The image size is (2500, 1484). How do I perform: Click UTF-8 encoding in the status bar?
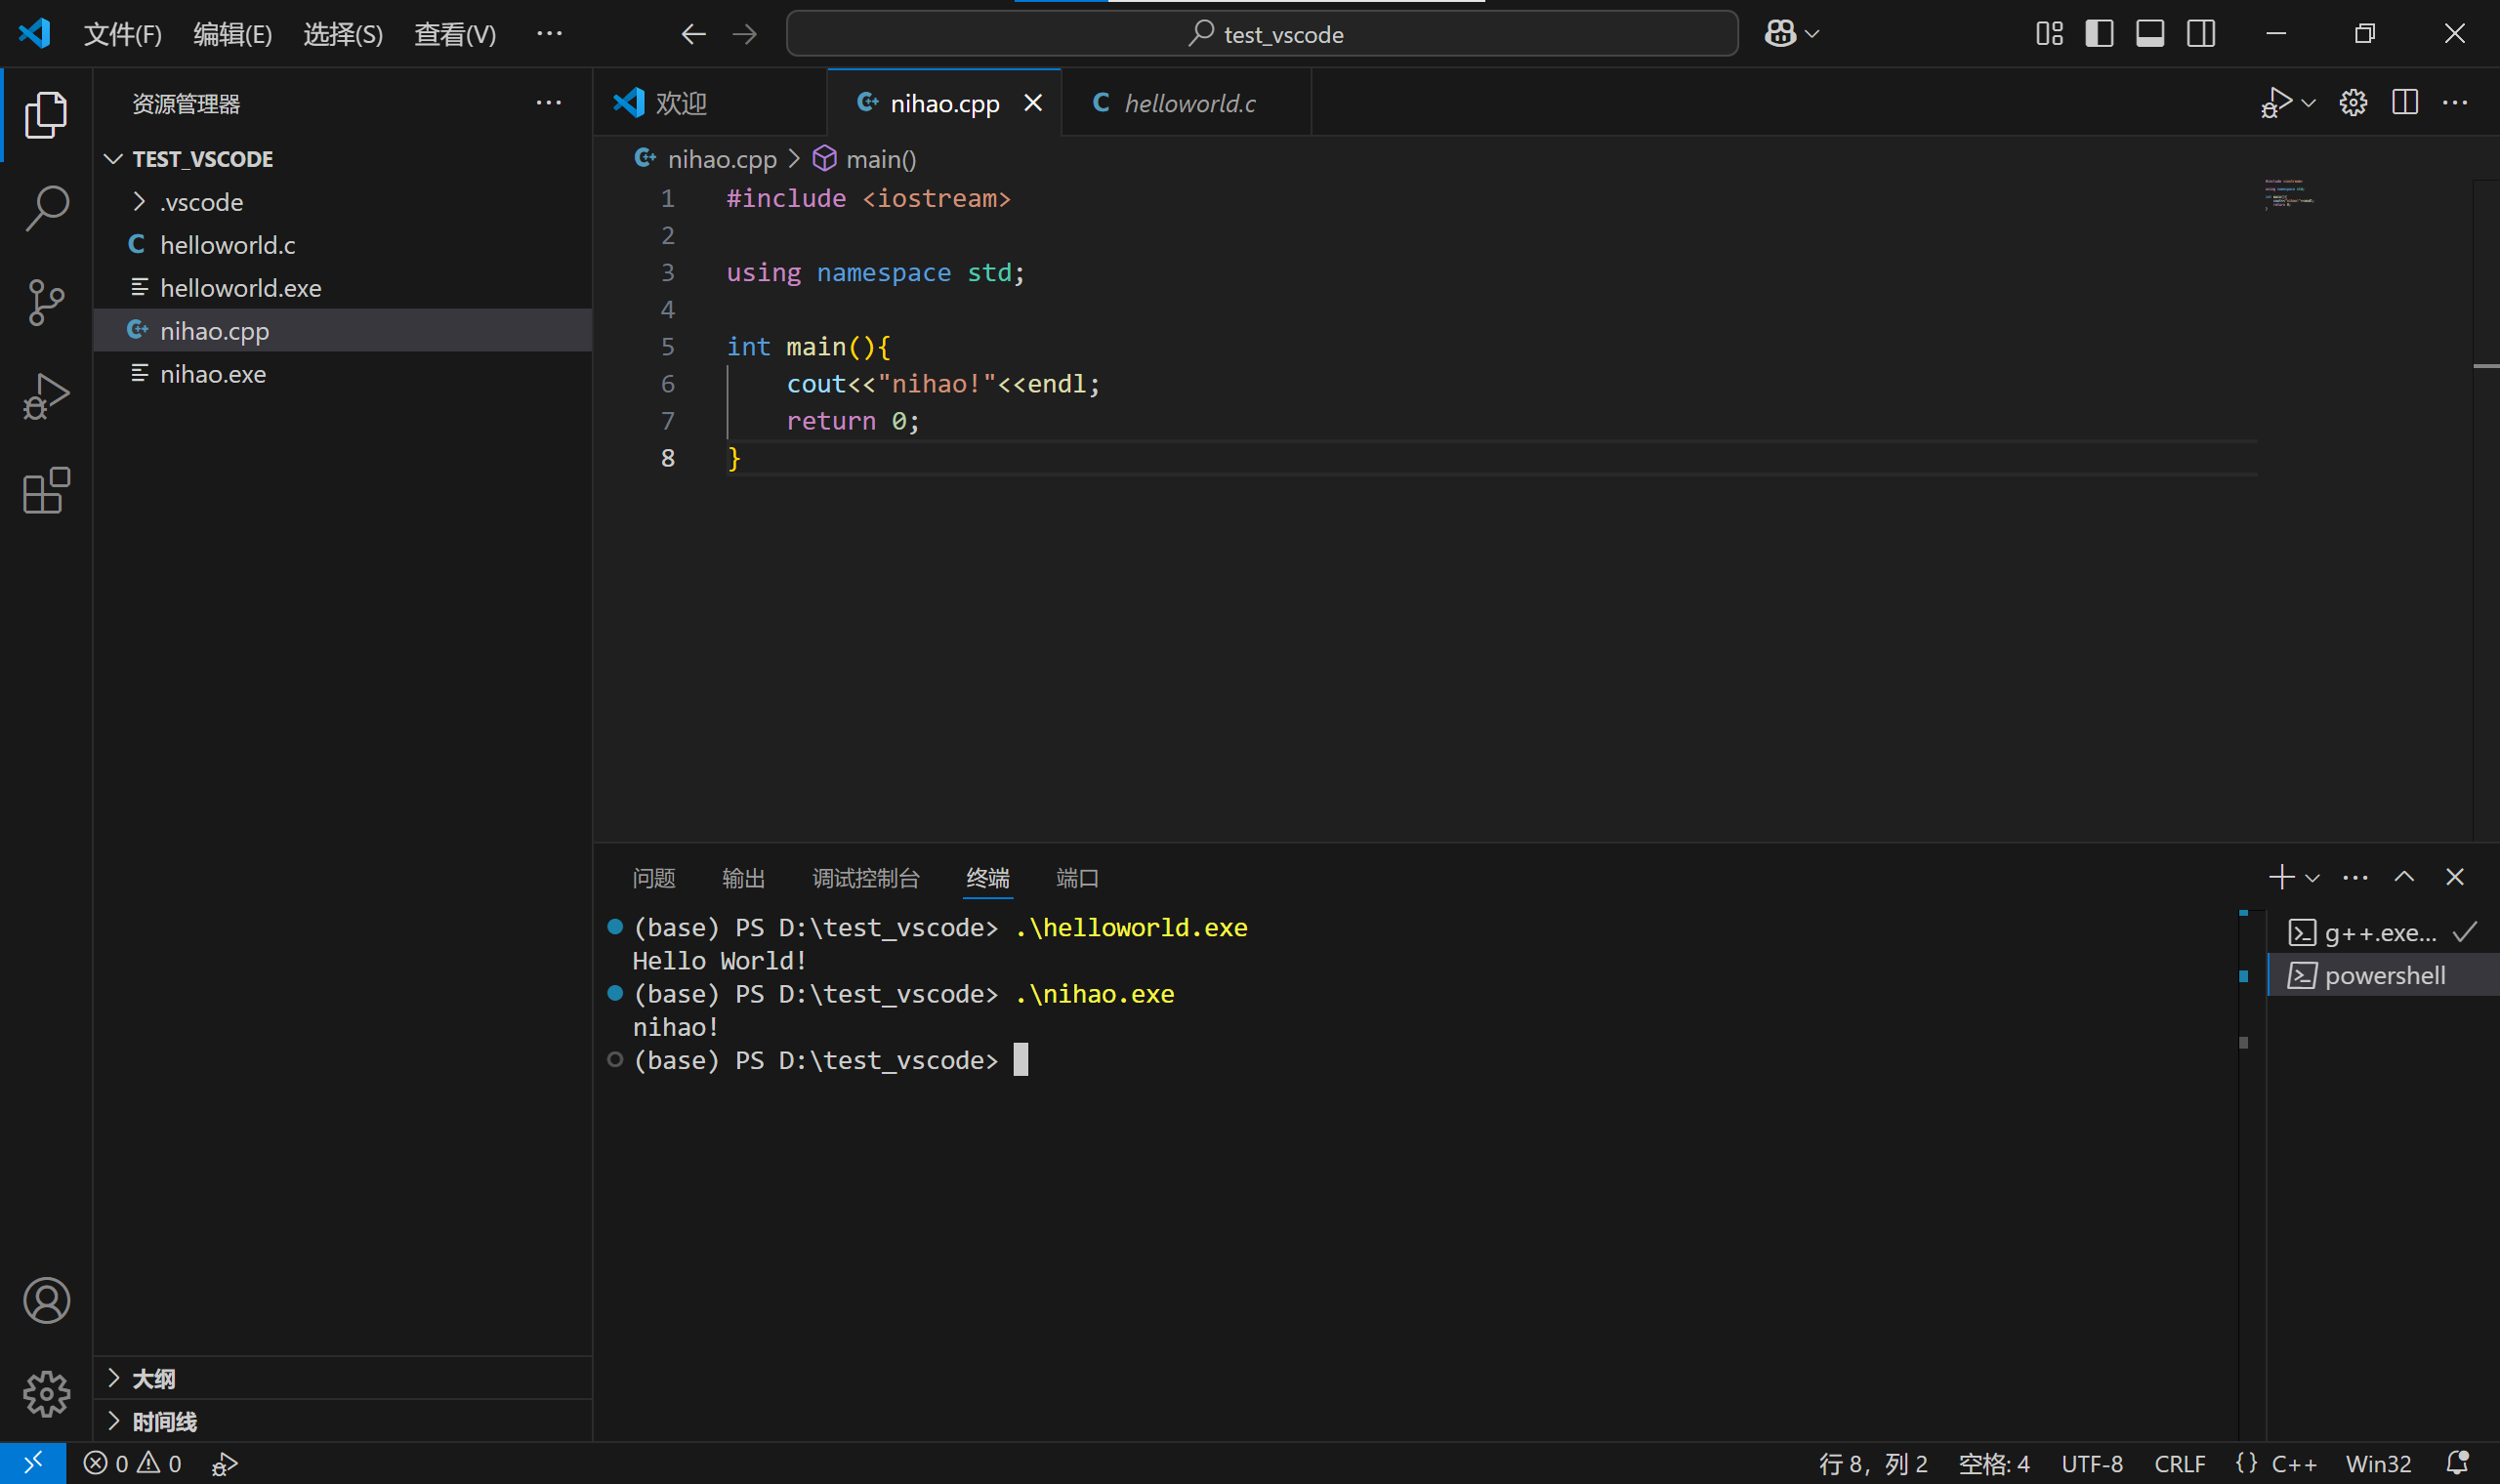[x=2092, y=1462]
